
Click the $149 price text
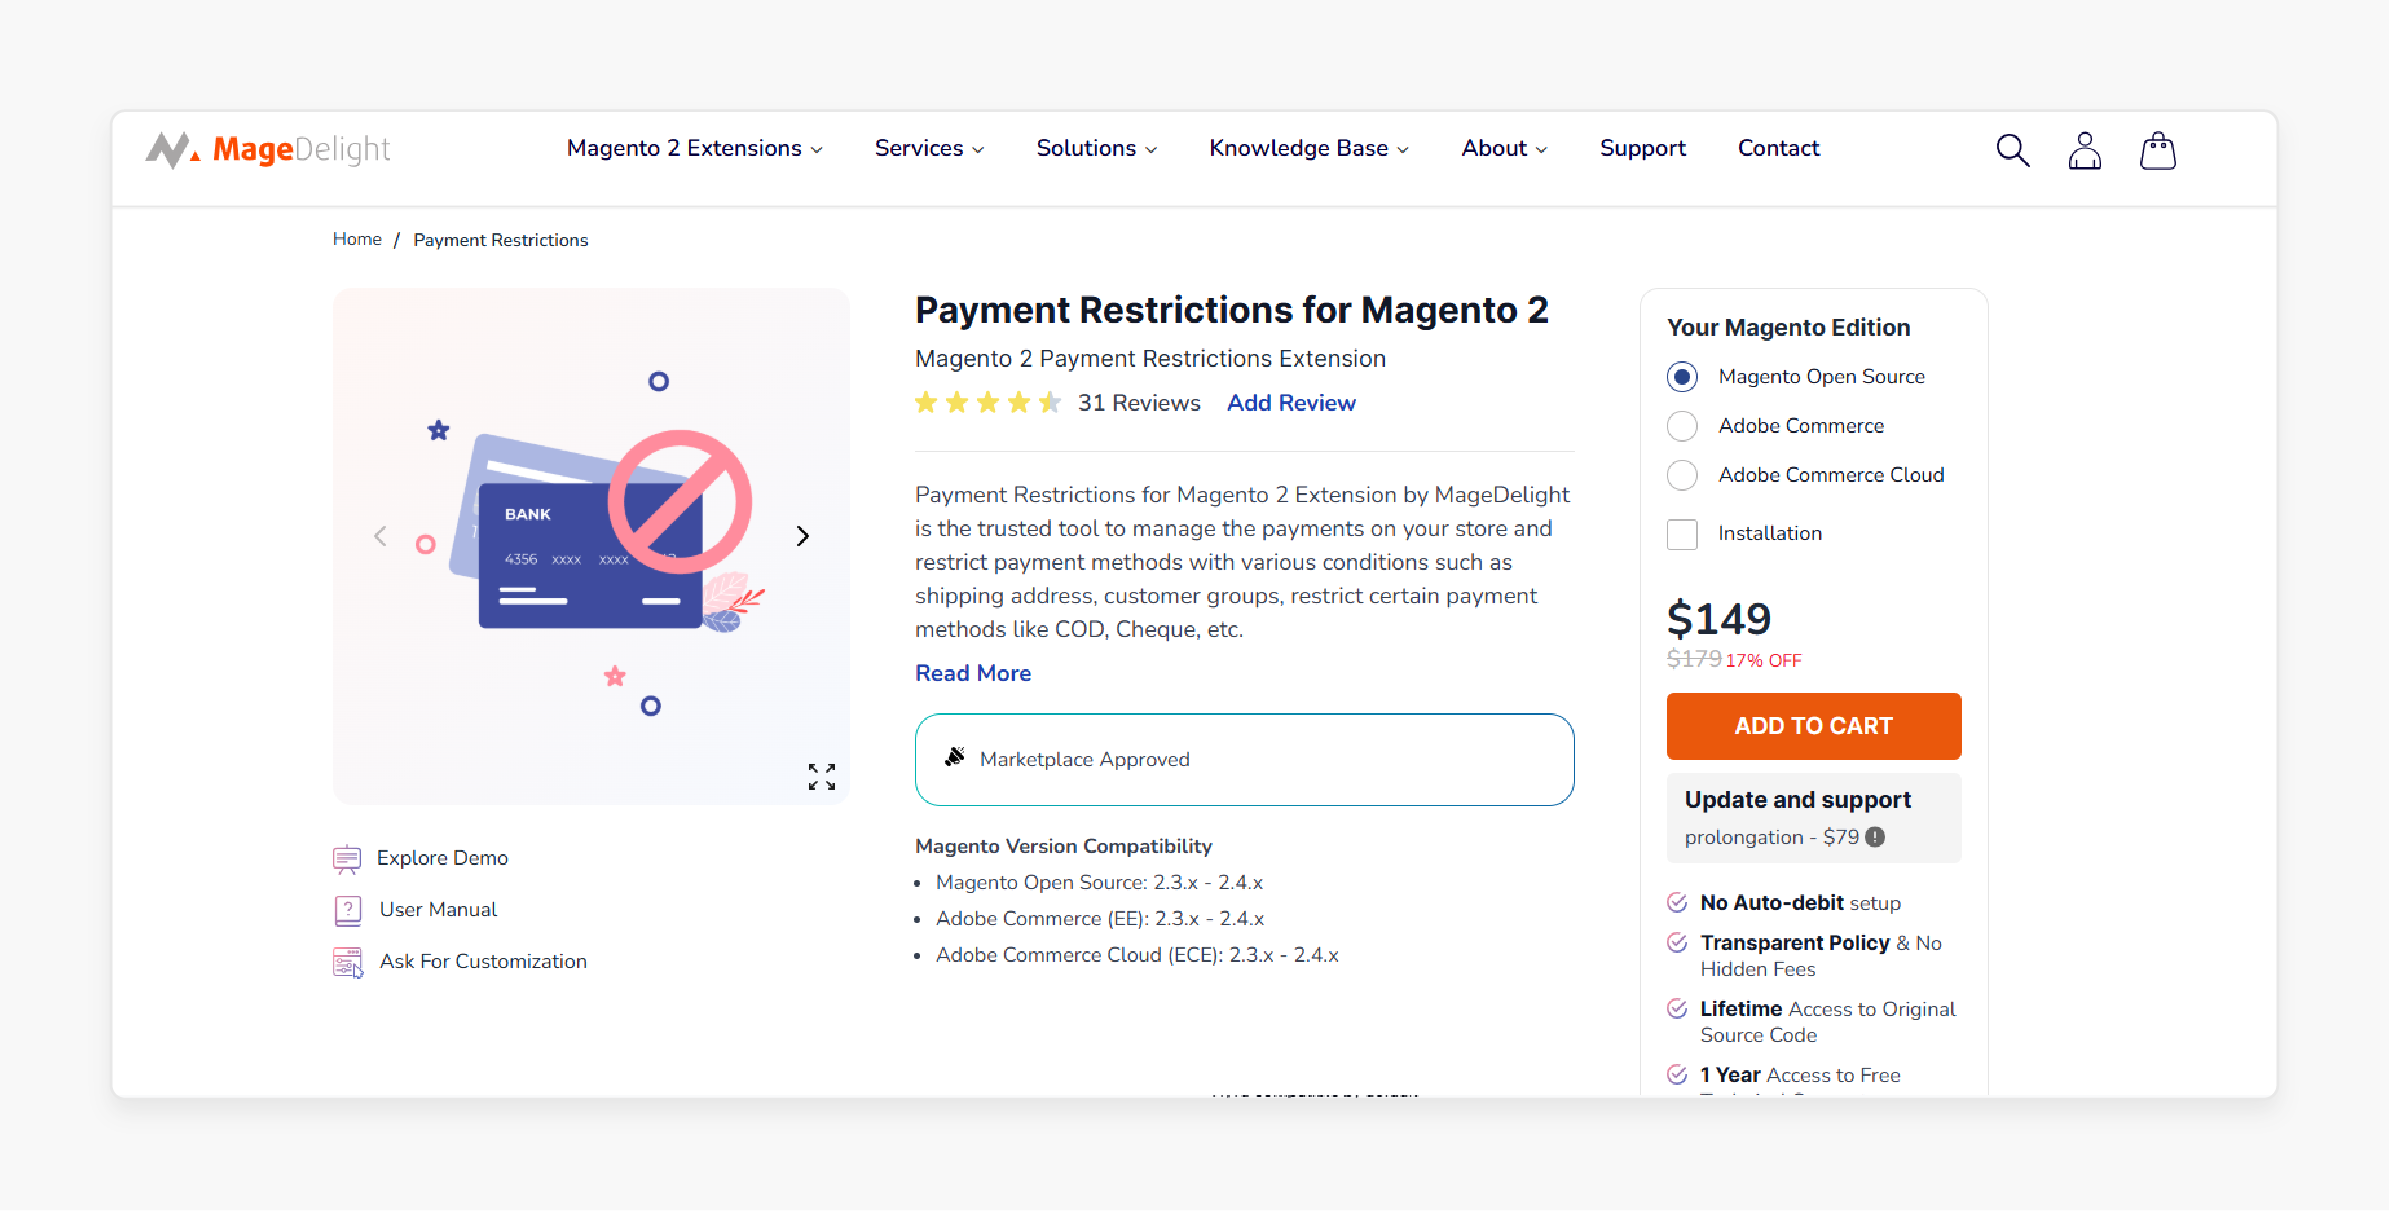[1718, 618]
